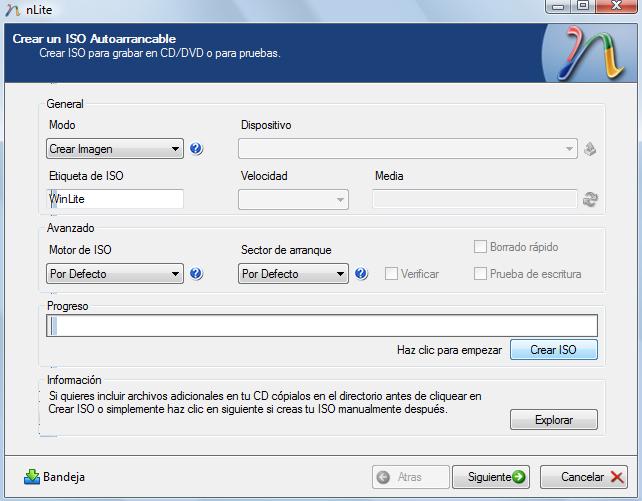
Task: Enable the Verificar checkbox
Action: pos(392,273)
